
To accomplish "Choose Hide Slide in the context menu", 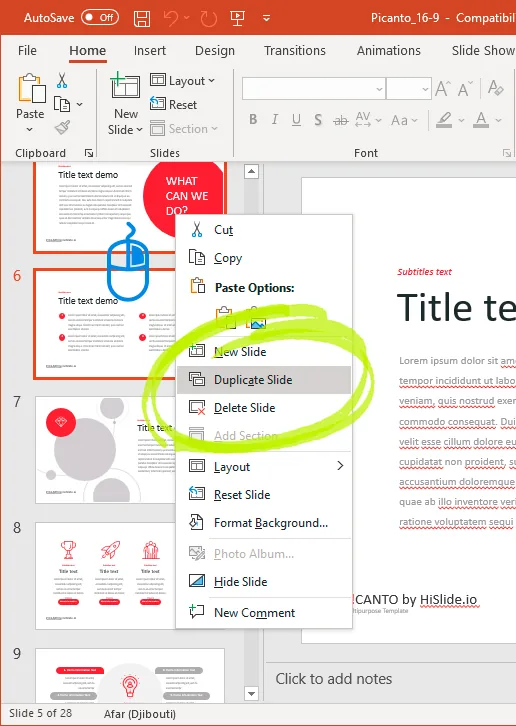I will [x=264, y=582].
